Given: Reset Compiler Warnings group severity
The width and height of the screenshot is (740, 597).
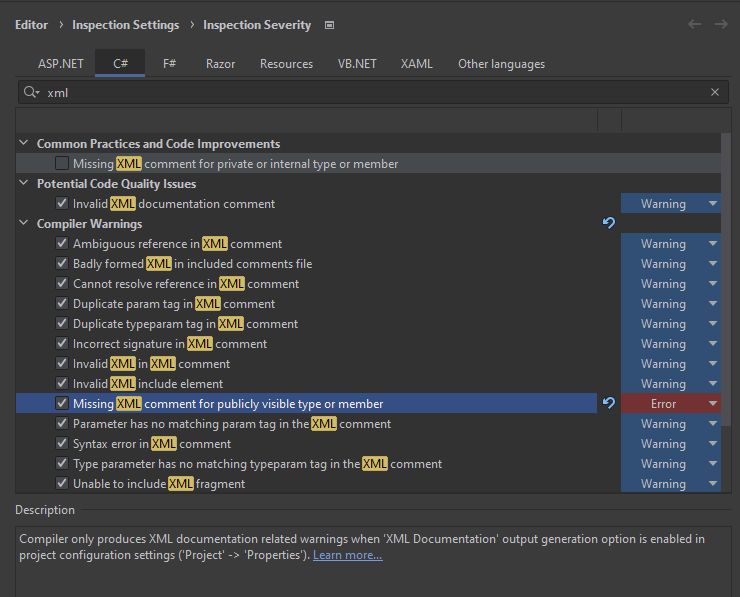Looking at the screenshot, I should tap(609, 223).
